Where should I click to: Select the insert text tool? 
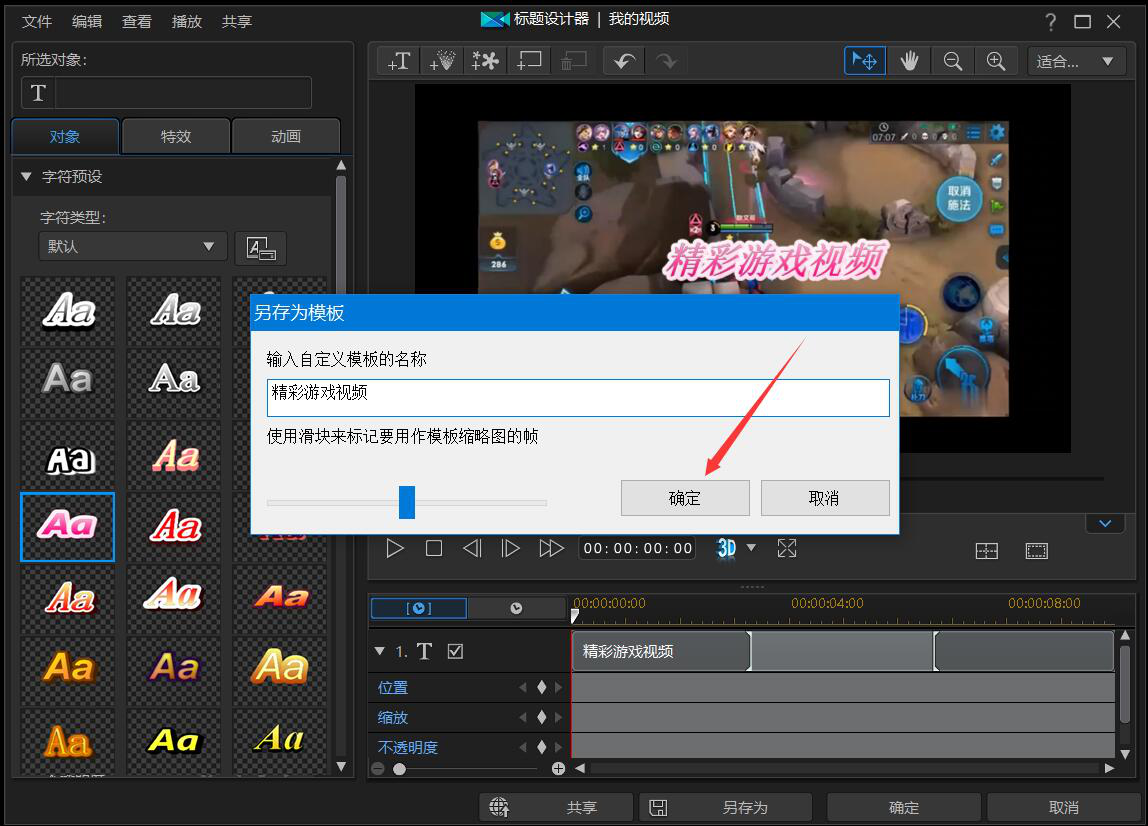click(x=397, y=60)
